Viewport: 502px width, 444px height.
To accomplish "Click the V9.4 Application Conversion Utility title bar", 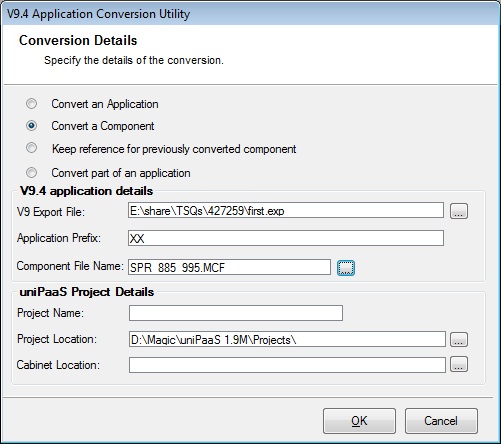I will (x=251, y=14).
